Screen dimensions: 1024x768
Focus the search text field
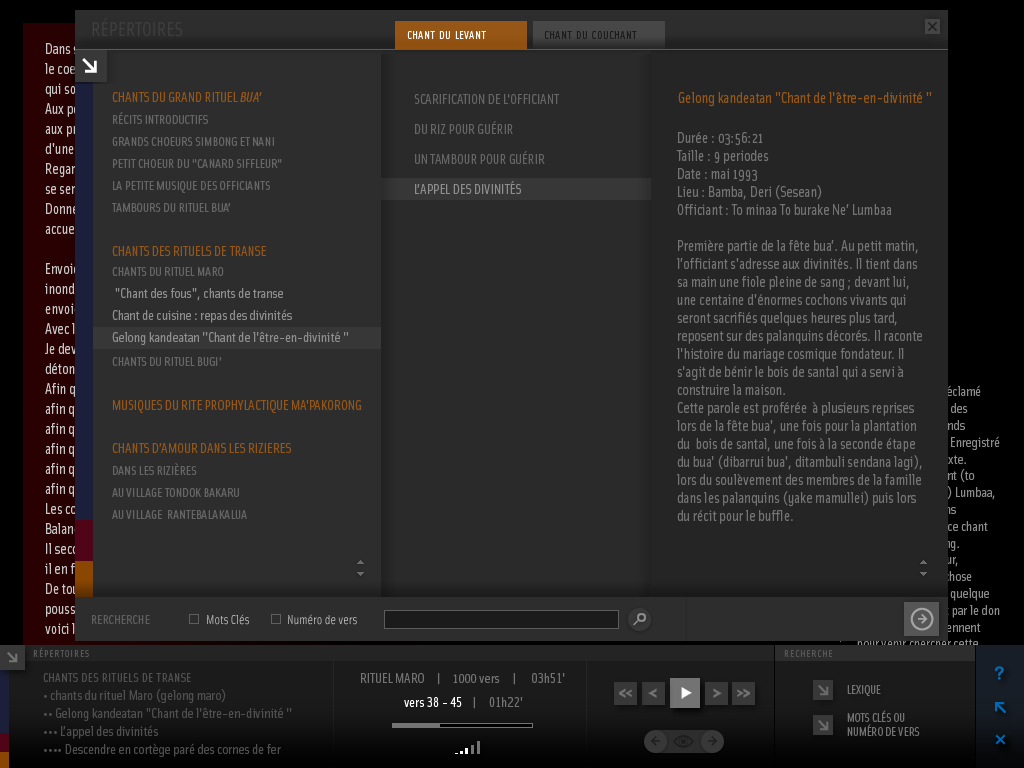[501, 619]
